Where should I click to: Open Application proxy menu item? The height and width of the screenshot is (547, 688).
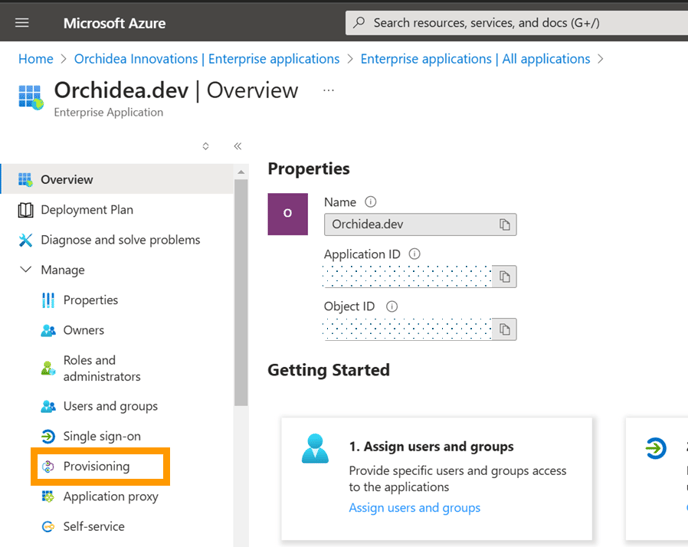pyautogui.click(x=111, y=497)
